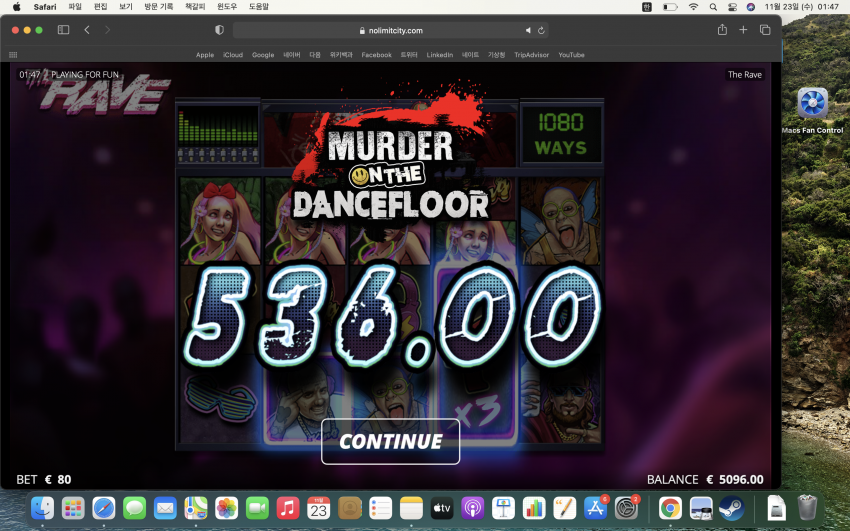Open Maps in the dock

196,508
